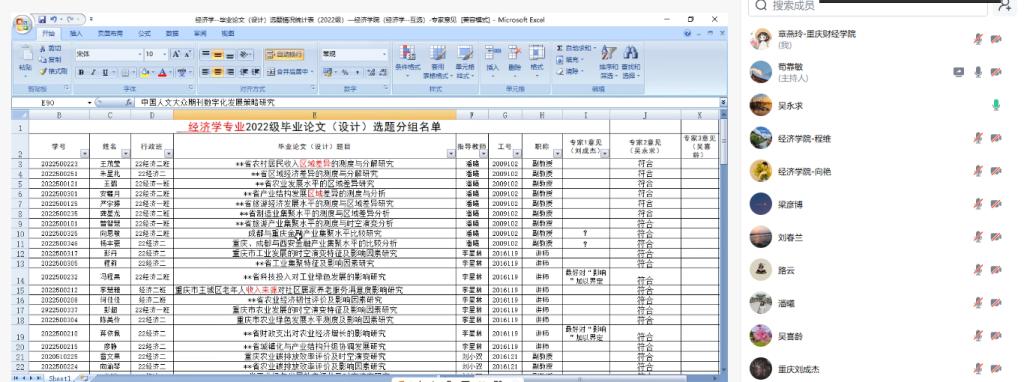The height and width of the screenshot is (382, 1024).
Task: Click the font color red A swatch
Action: (162, 72)
